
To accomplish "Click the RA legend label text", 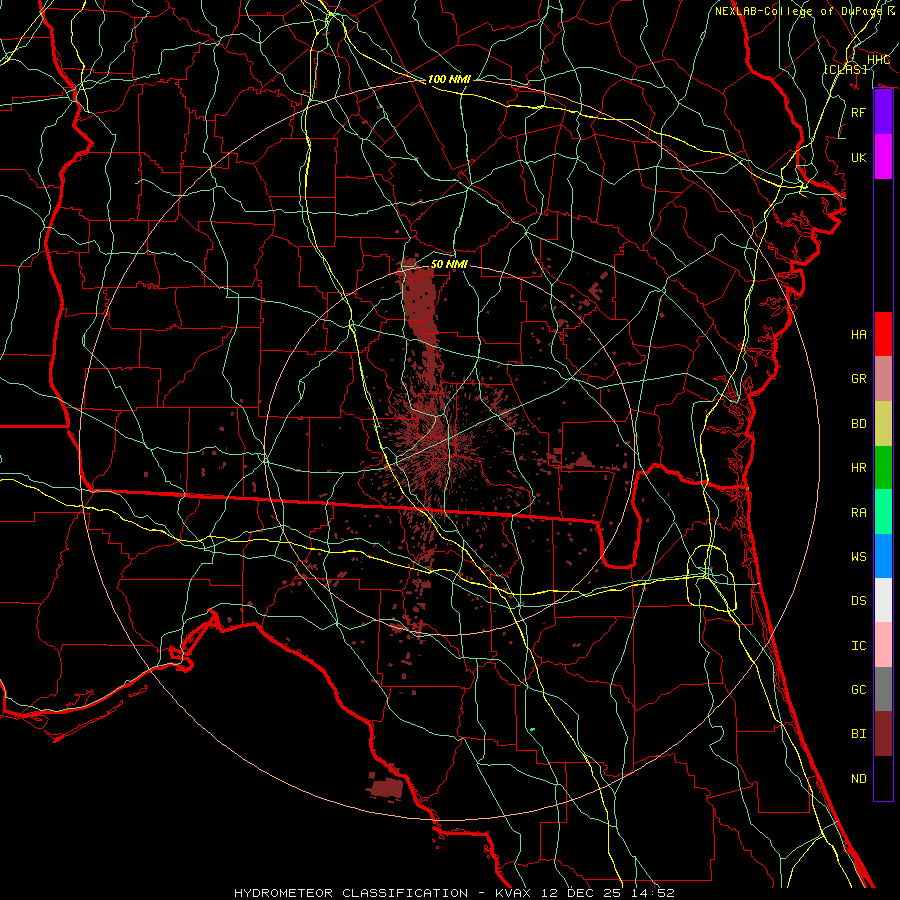I will (859, 513).
